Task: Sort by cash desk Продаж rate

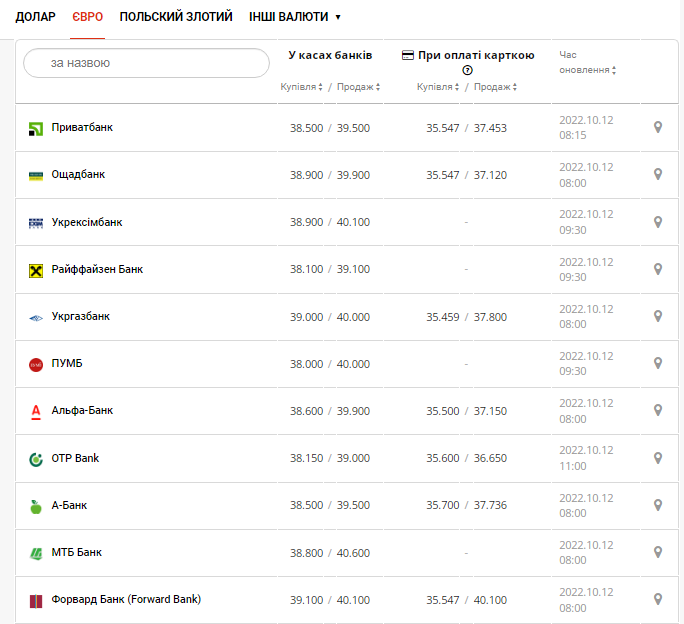Action: click(358, 87)
